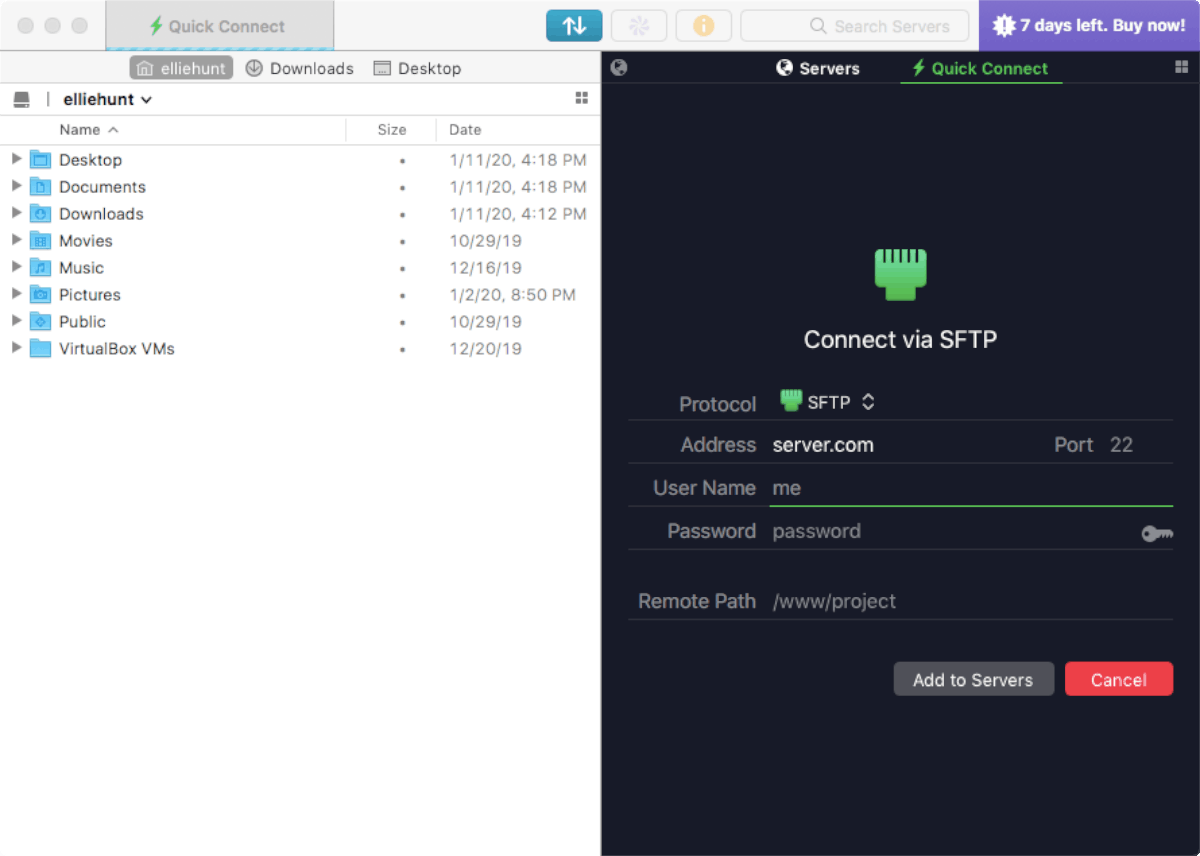The image size is (1200, 856).
Task: Click the Movies folder icon
Action: [x=40, y=240]
